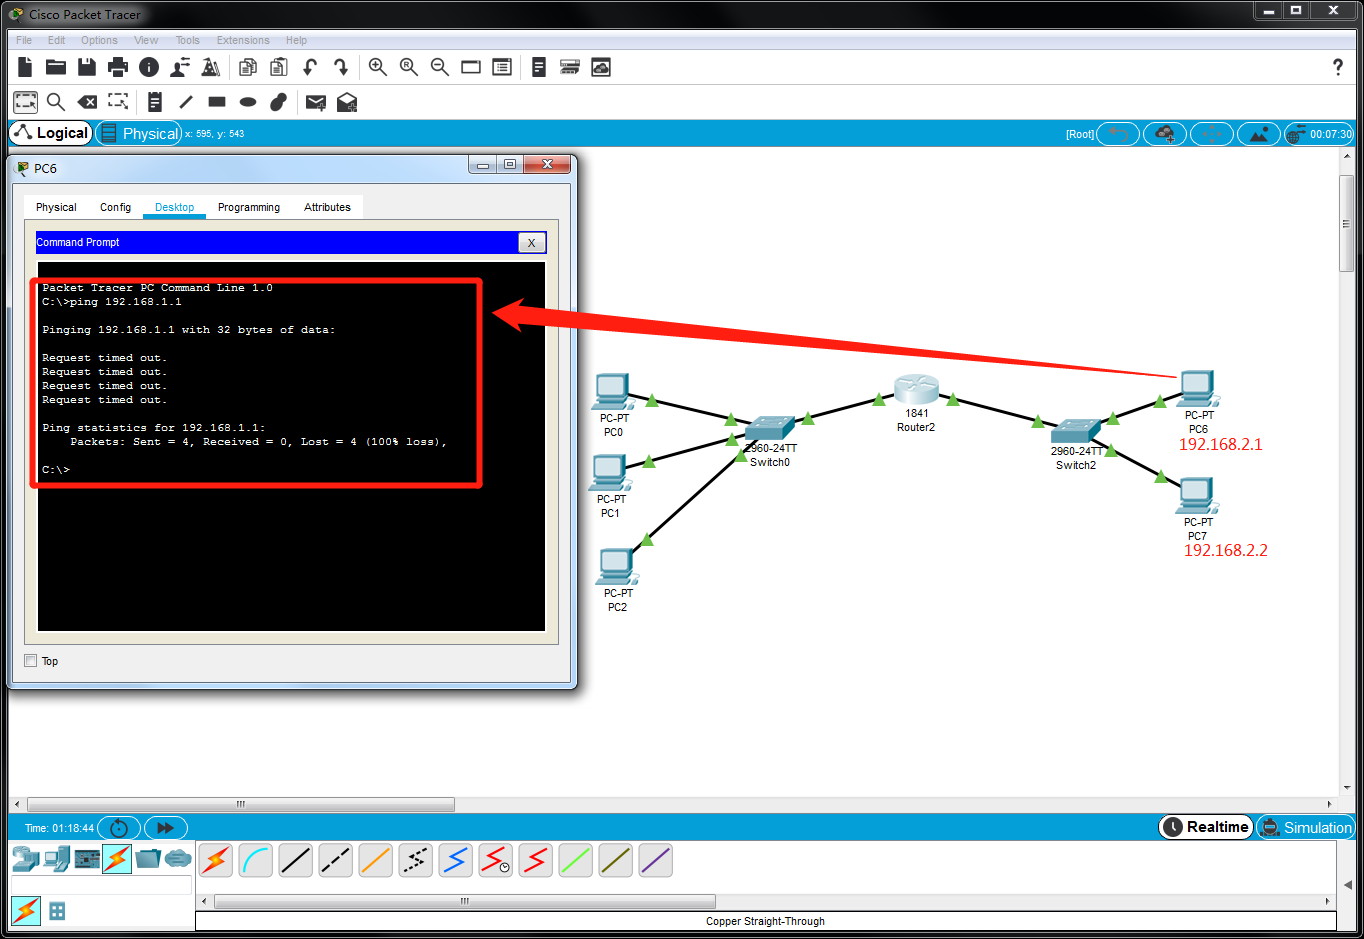Click Fast Forward Time button
This screenshot has height=939, width=1364.
click(x=166, y=828)
